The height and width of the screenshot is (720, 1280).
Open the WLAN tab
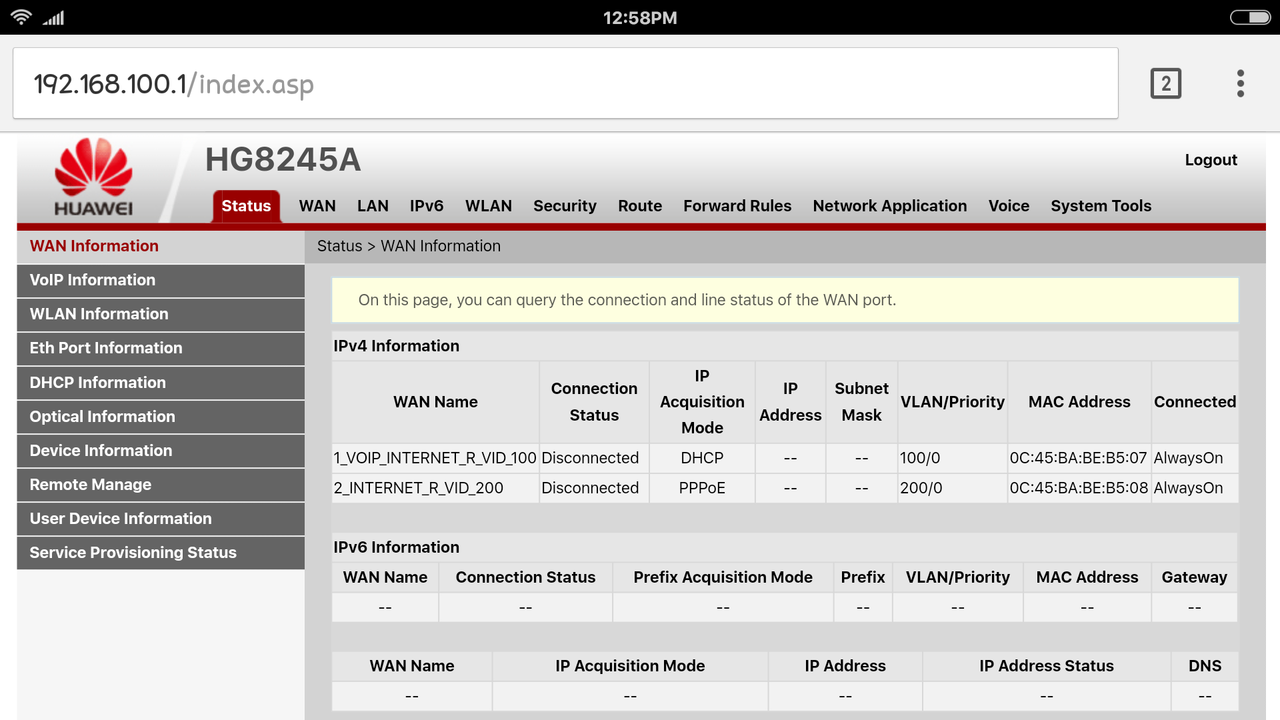488,206
